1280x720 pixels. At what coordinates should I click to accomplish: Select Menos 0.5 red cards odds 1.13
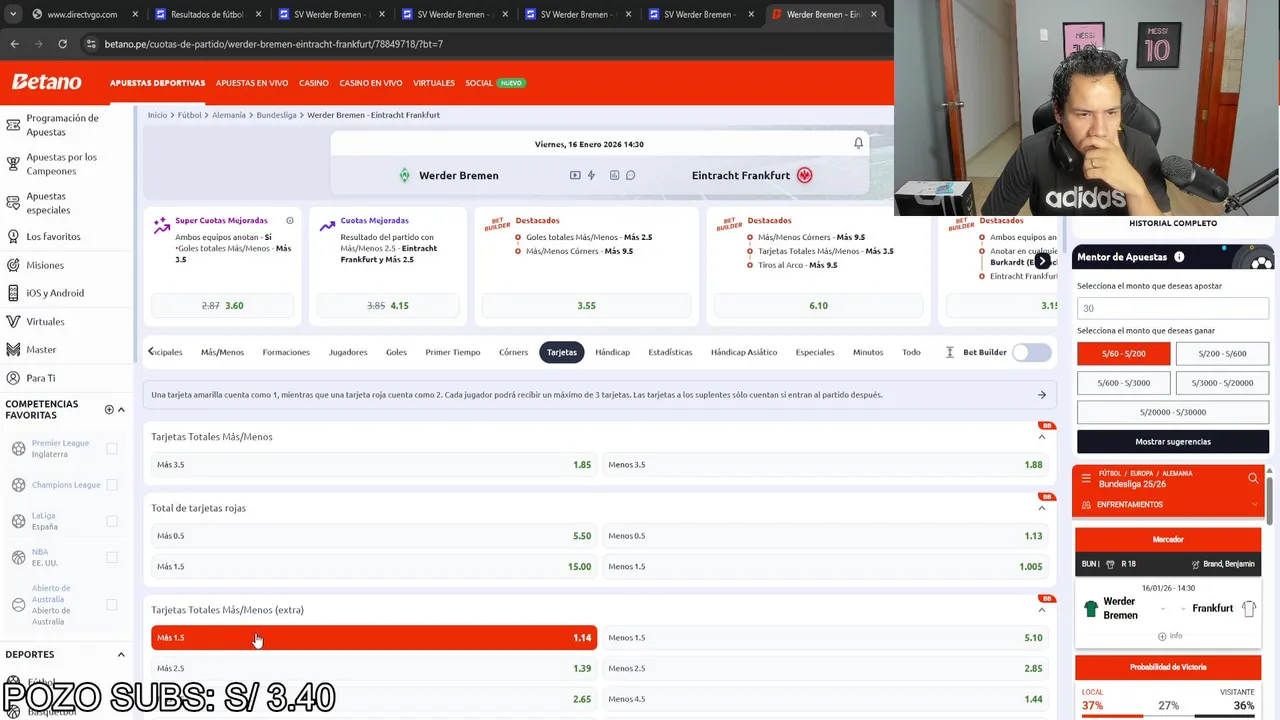coord(825,536)
